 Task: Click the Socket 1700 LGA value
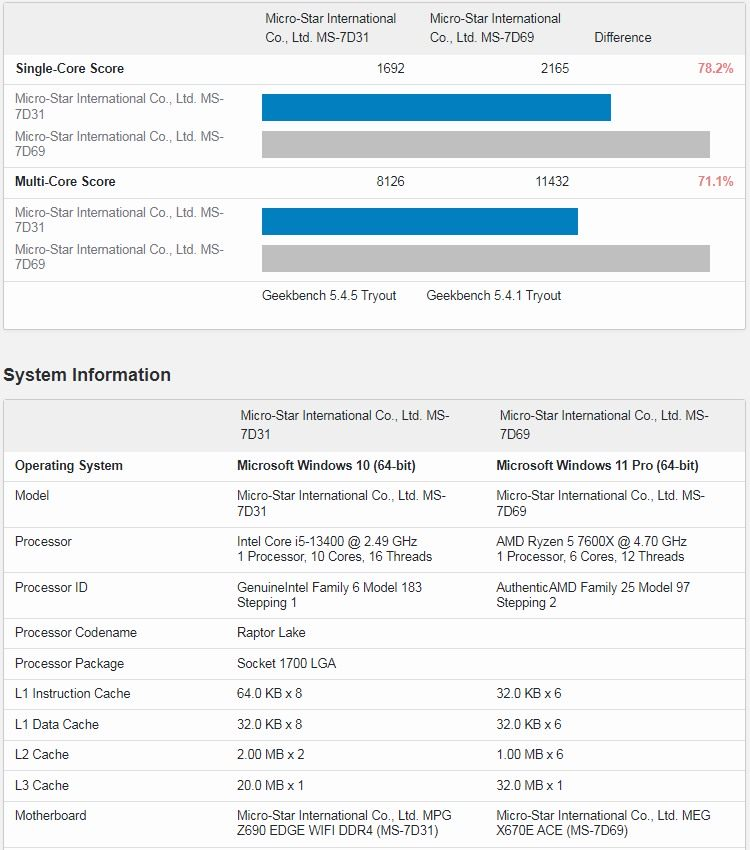[286, 664]
